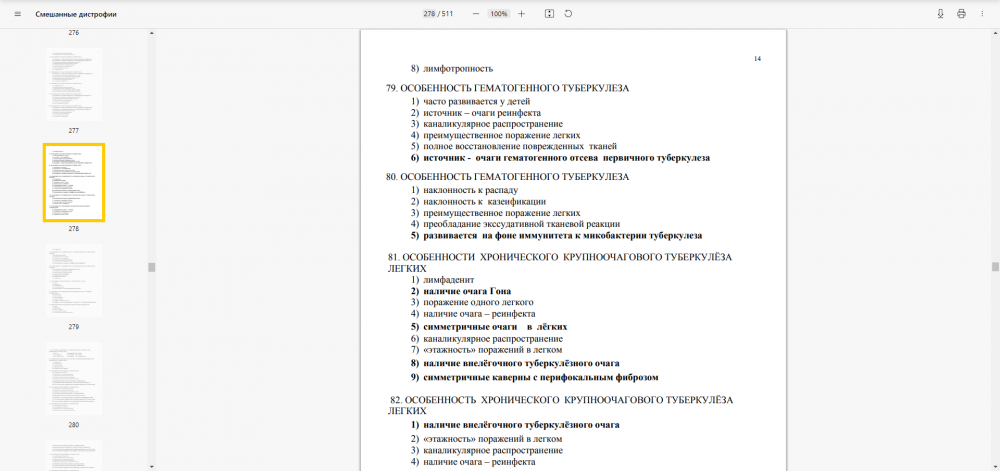Download the PDF file
Viewport: 1000px width, 471px height.
(x=940, y=14)
